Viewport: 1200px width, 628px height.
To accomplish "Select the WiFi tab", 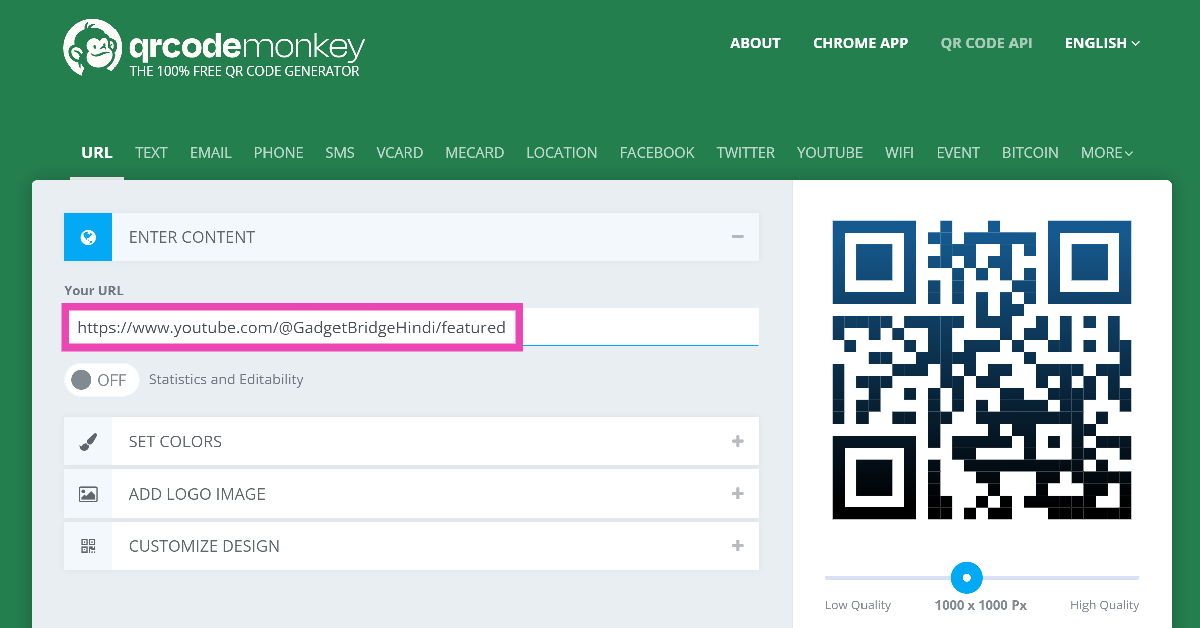I will 899,153.
